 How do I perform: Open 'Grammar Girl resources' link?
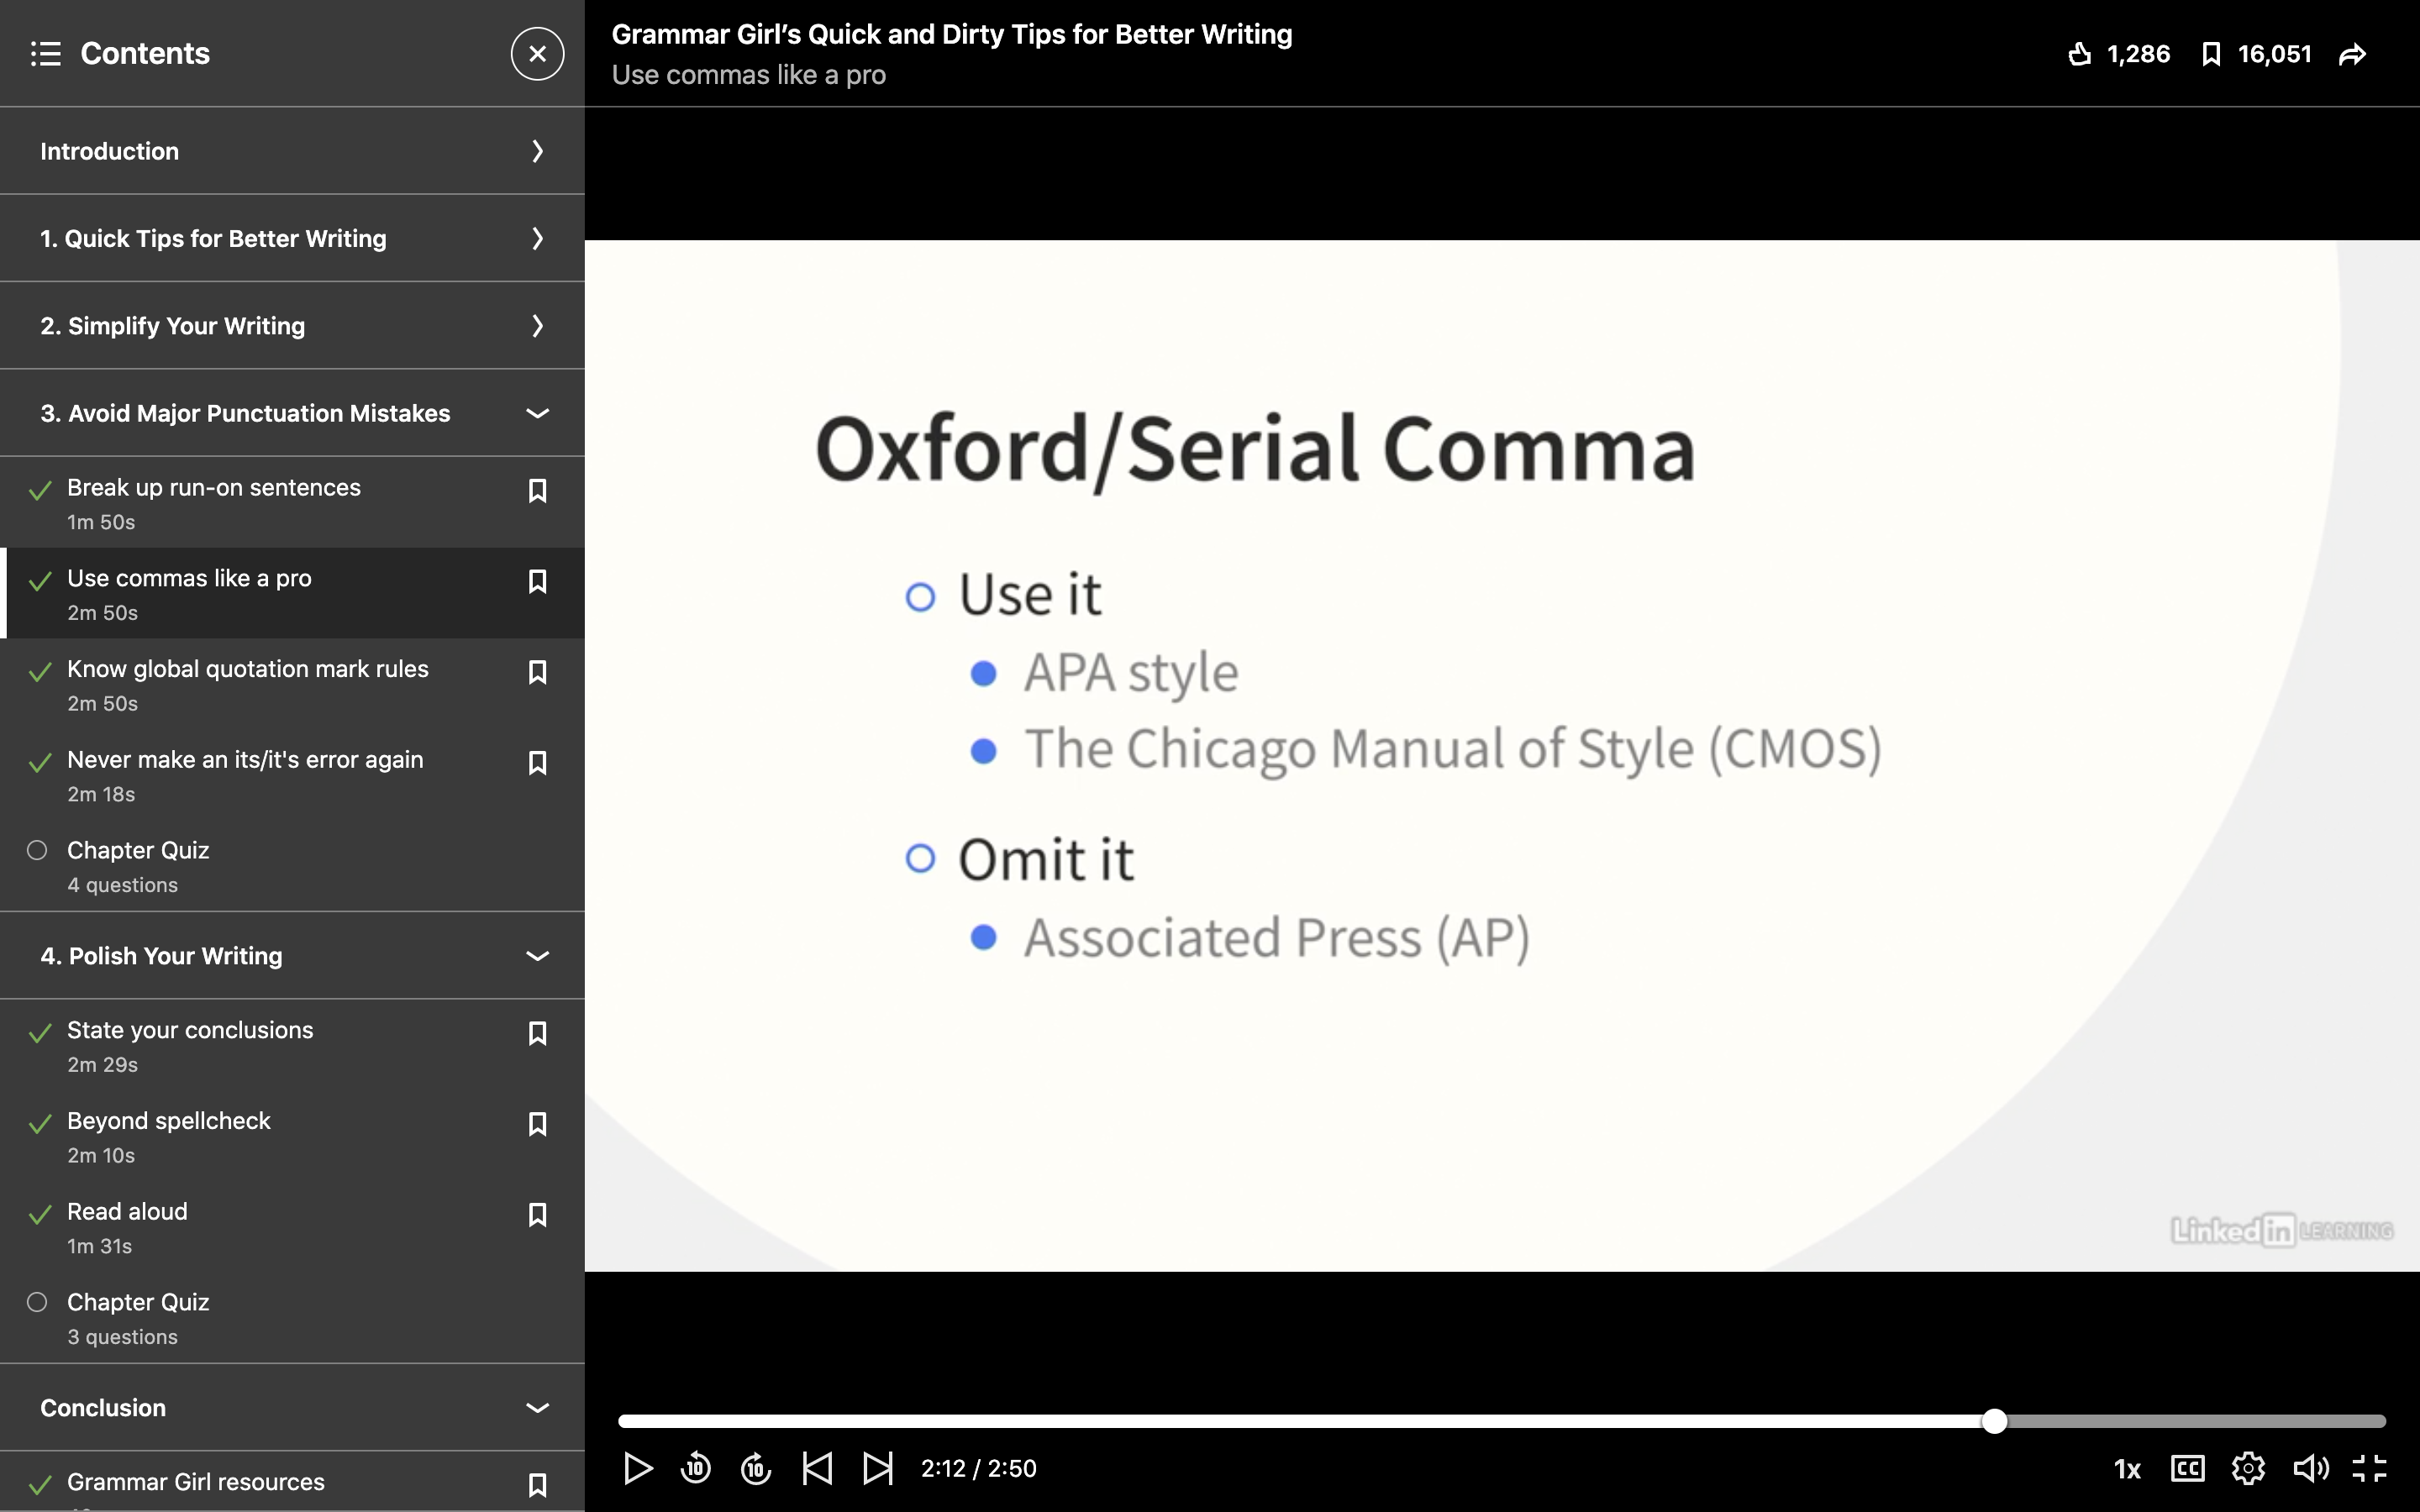[x=195, y=1481]
